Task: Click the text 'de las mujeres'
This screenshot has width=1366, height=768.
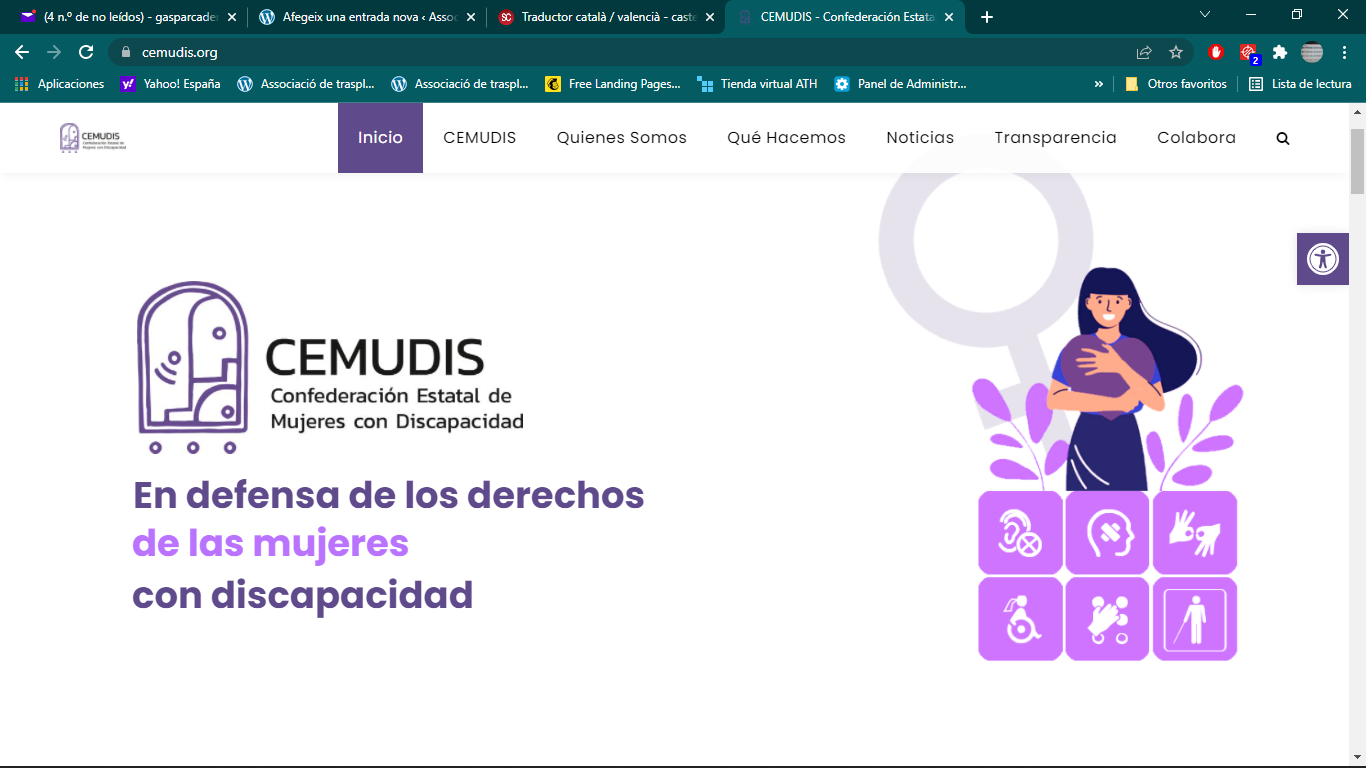Action: coord(271,544)
